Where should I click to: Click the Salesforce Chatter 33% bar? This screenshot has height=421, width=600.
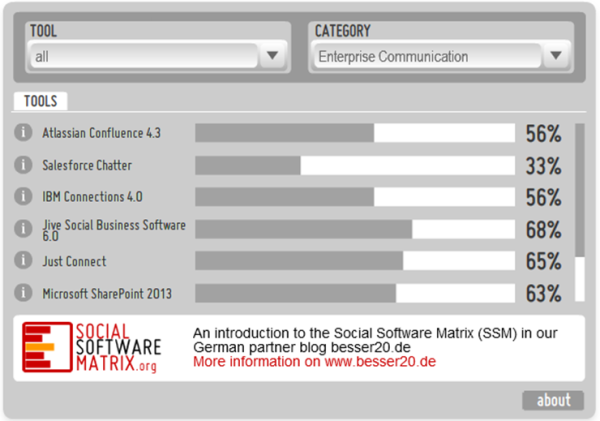(x=354, y=165)
